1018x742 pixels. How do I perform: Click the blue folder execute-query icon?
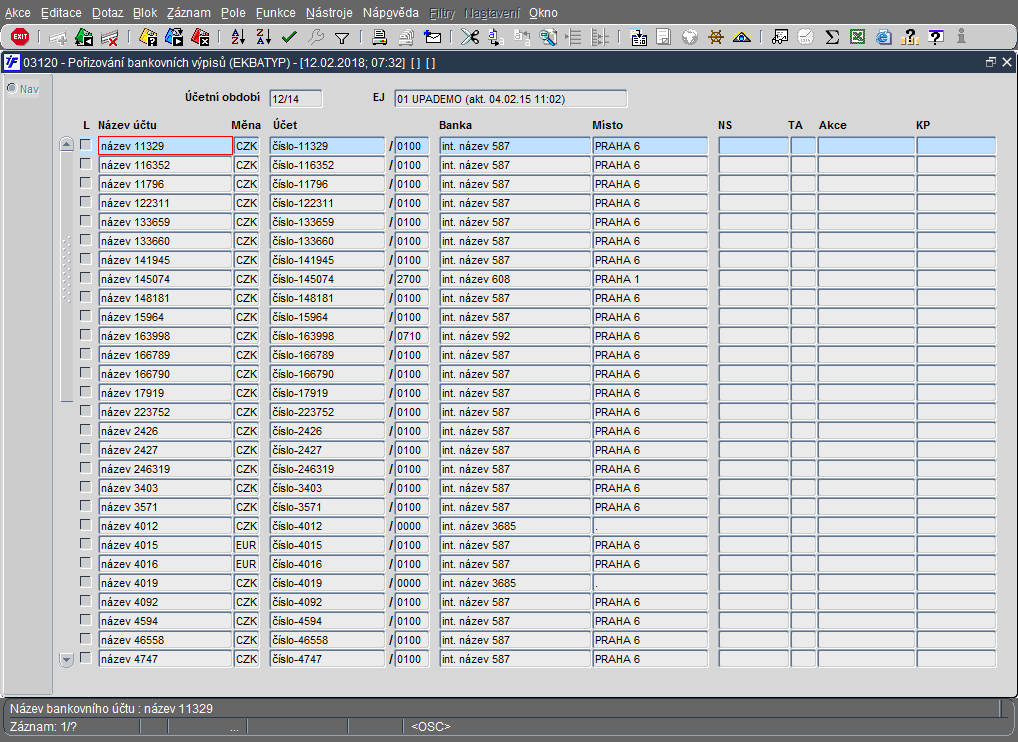click(174, 37)
